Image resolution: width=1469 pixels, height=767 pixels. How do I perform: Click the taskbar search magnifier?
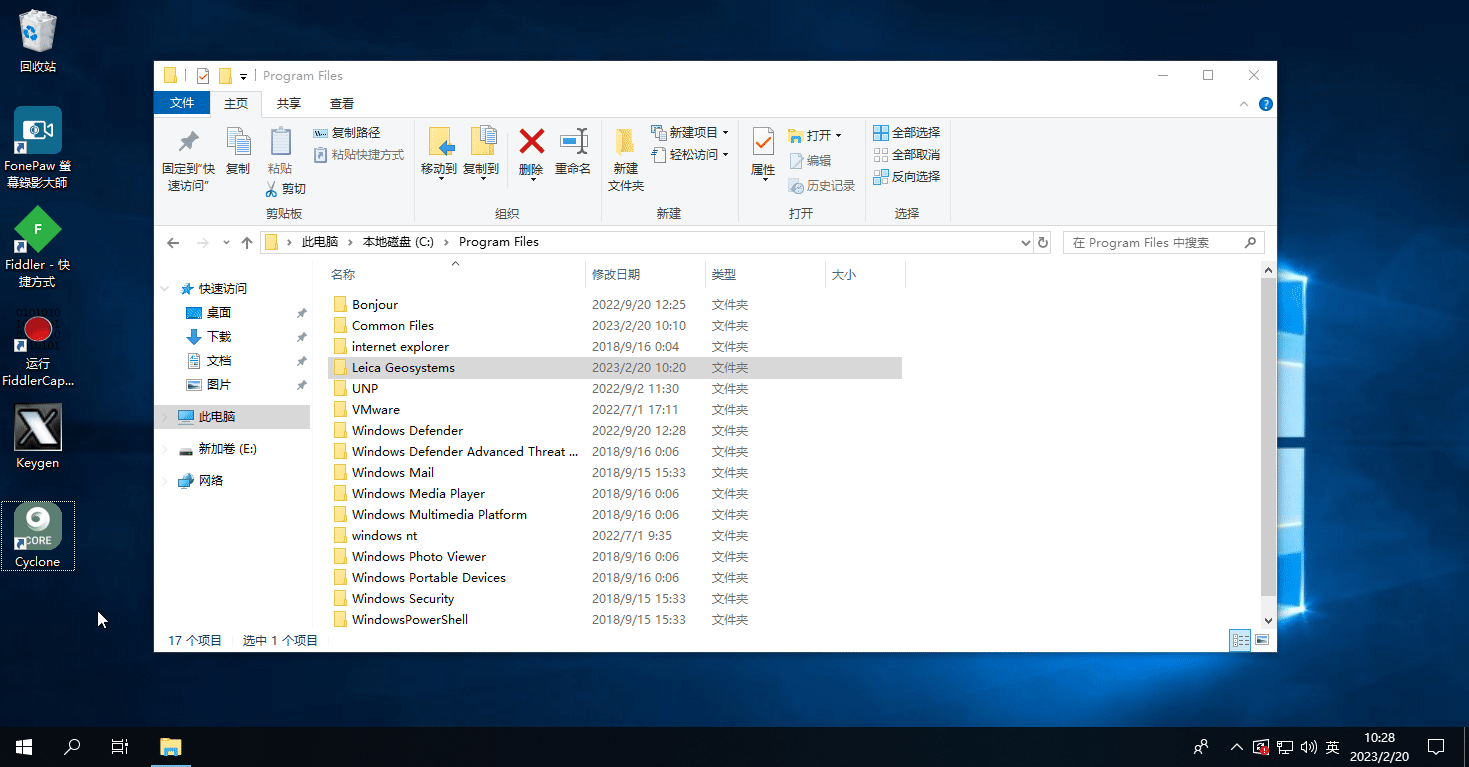[x=72, y=747]
